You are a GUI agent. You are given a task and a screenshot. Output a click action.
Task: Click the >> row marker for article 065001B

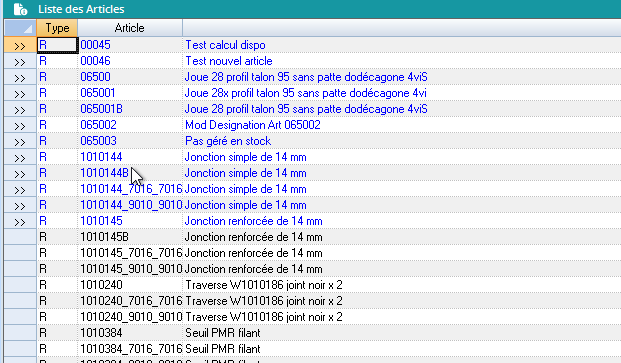[20, 109]
